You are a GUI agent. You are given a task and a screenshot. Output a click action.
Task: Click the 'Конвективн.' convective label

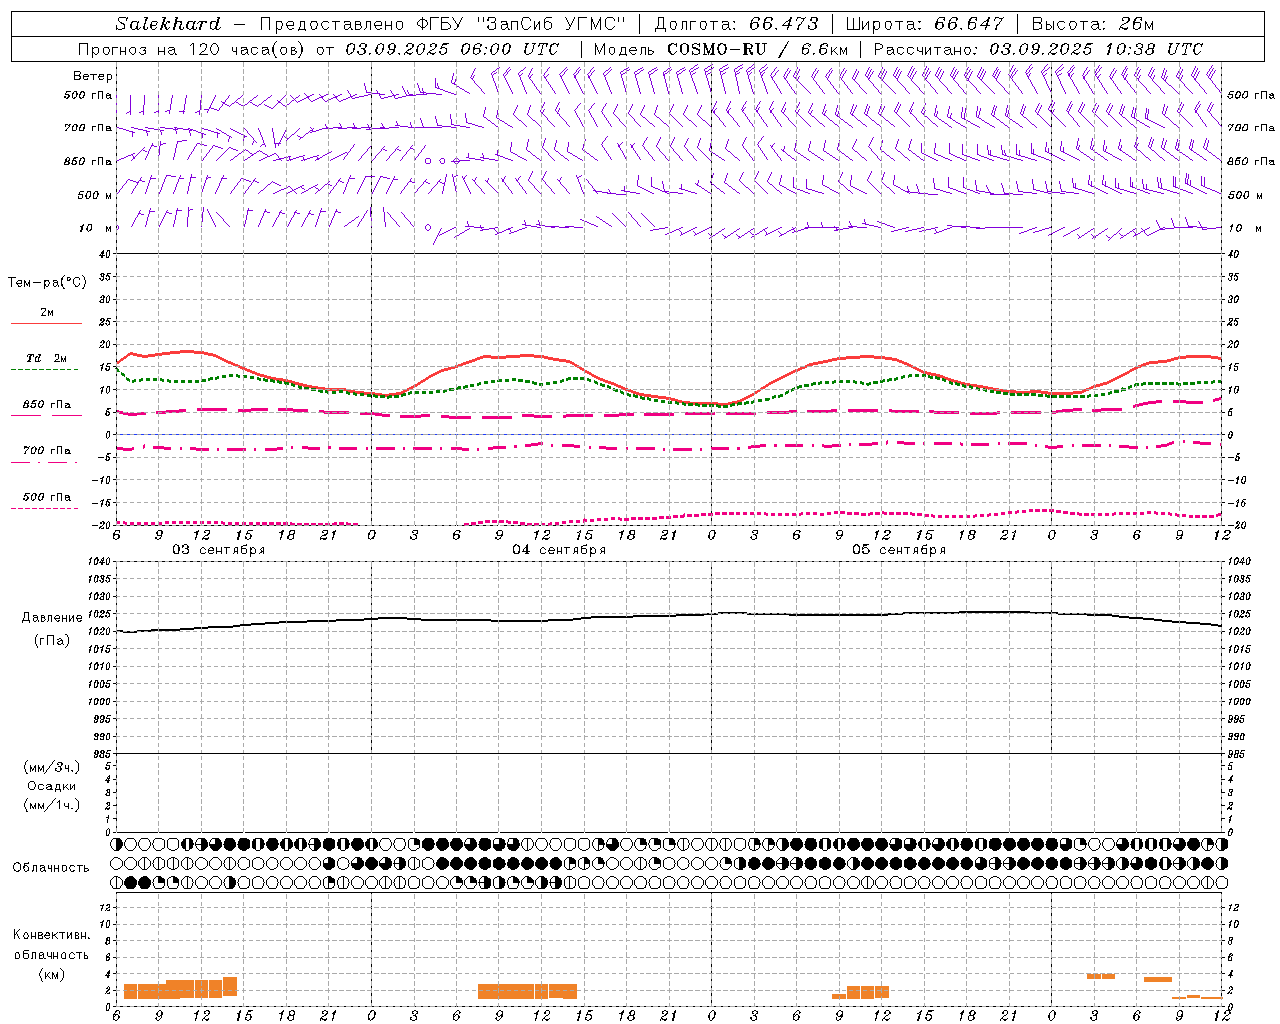52,935
